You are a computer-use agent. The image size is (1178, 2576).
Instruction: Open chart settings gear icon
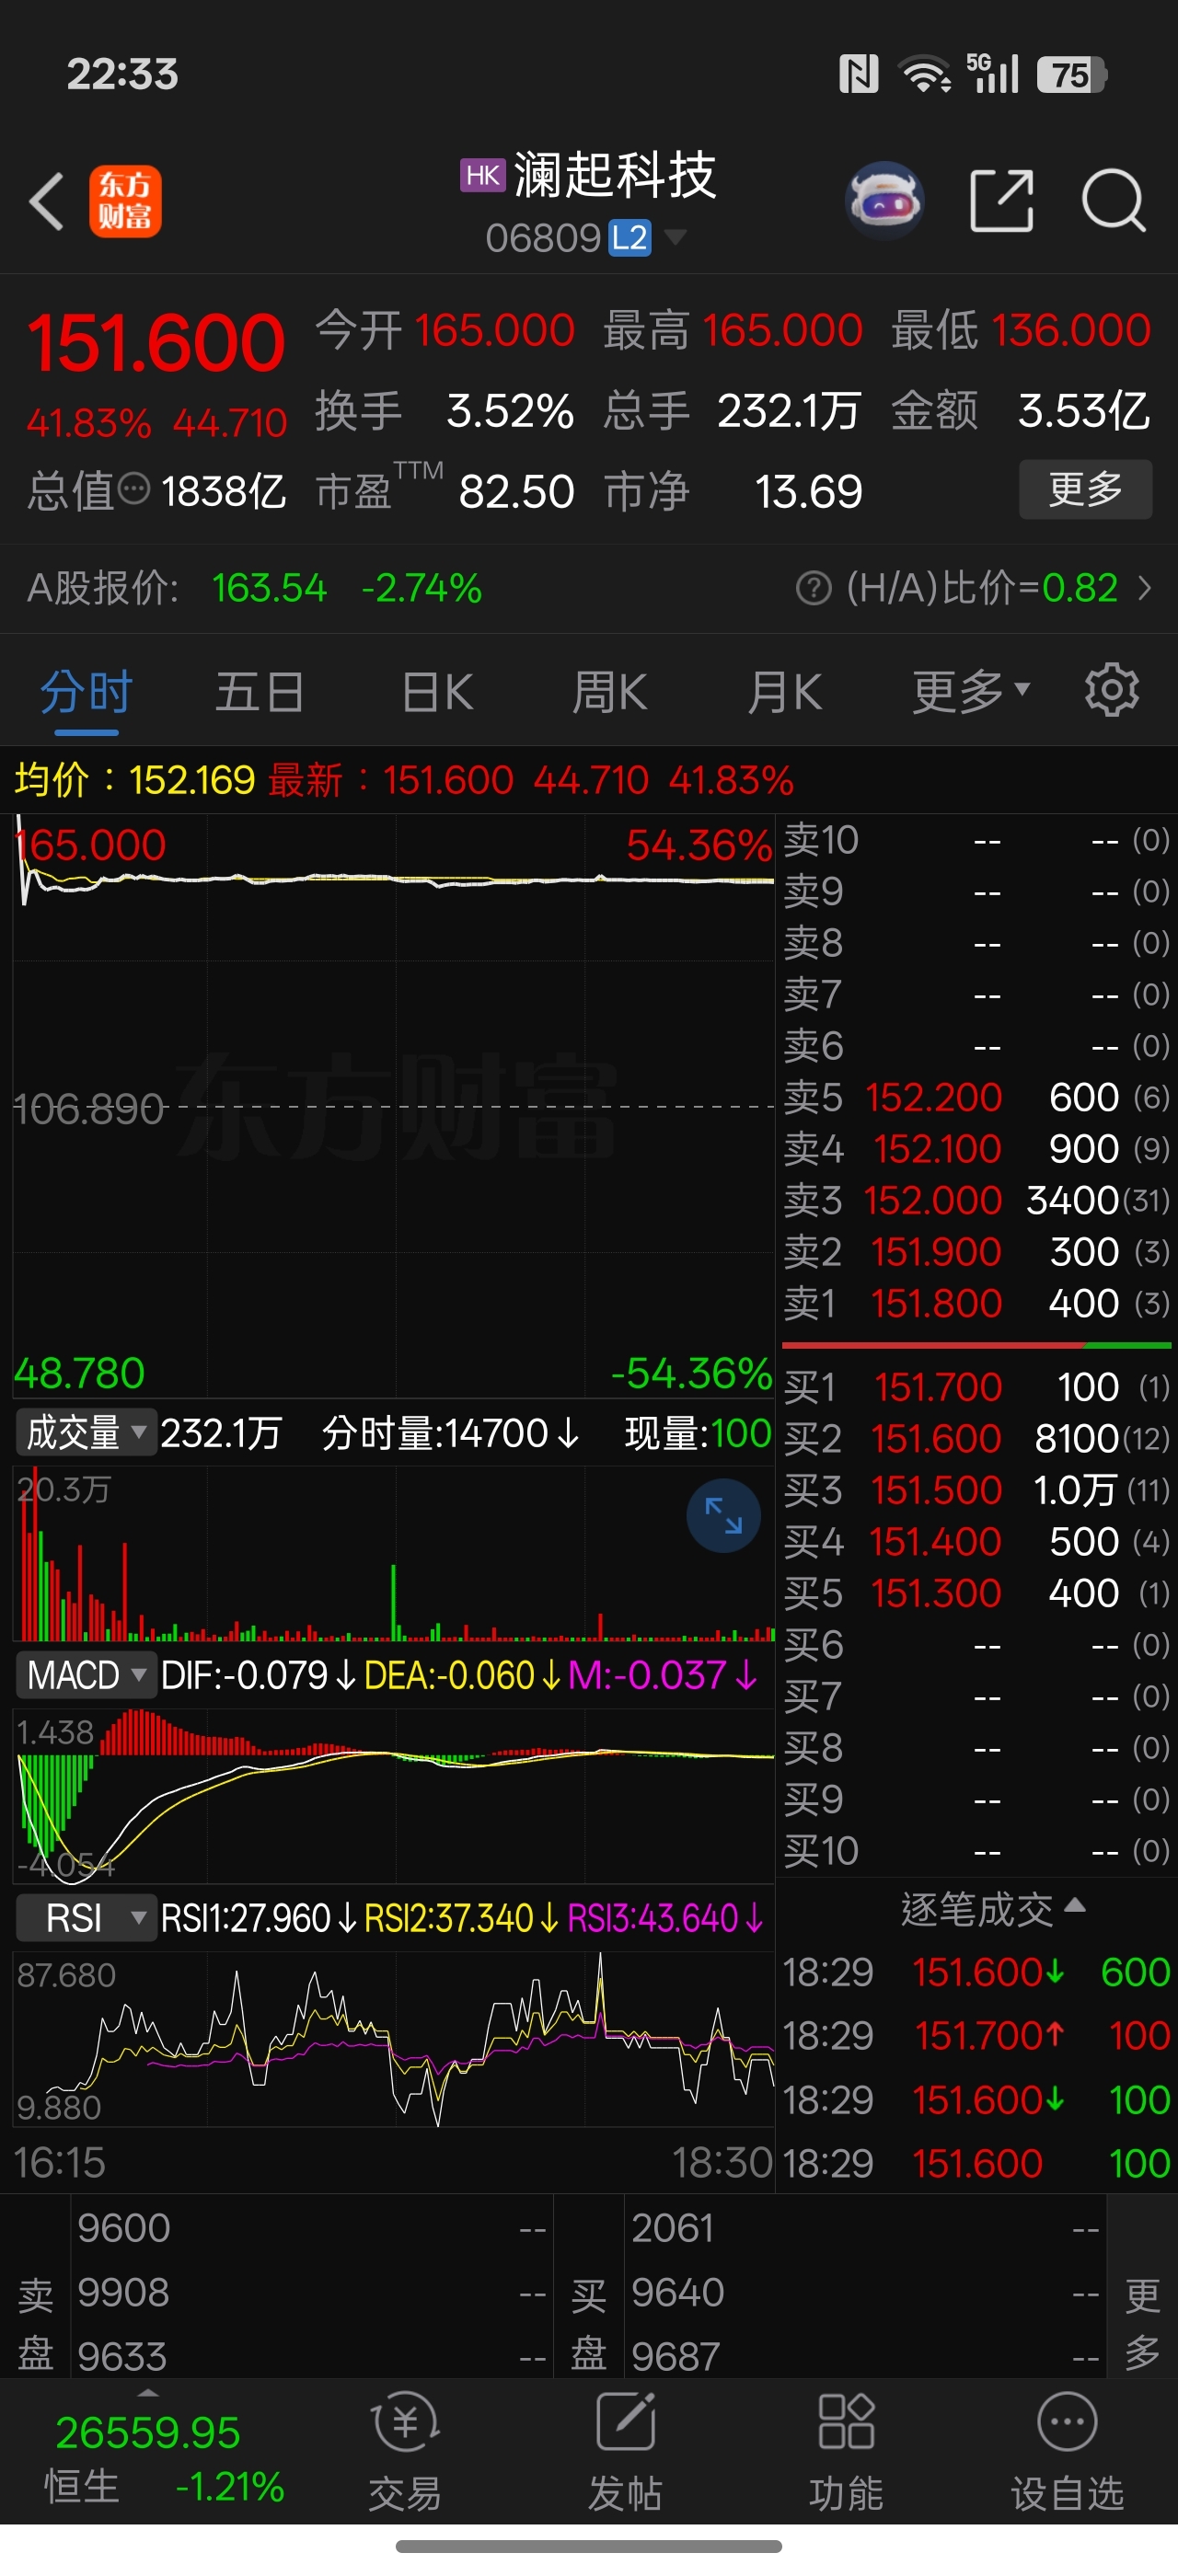(x=1112, y=689)
